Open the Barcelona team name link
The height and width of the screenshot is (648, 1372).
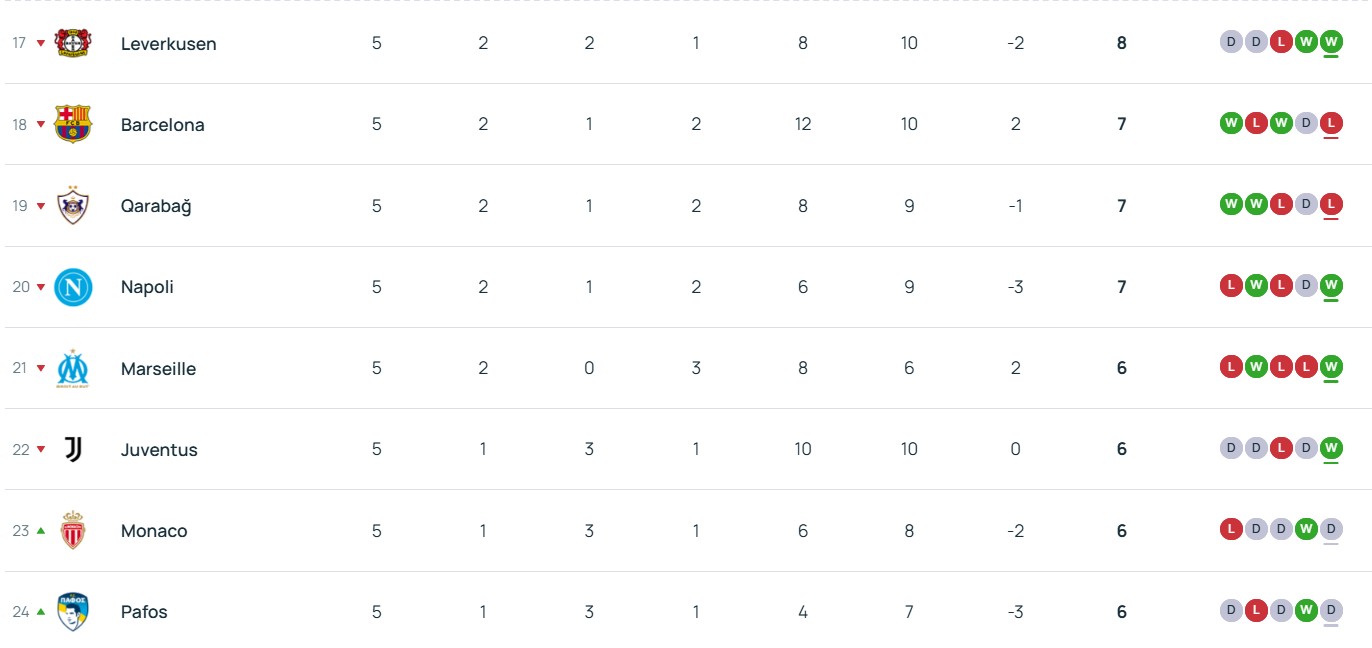point(162,125)
